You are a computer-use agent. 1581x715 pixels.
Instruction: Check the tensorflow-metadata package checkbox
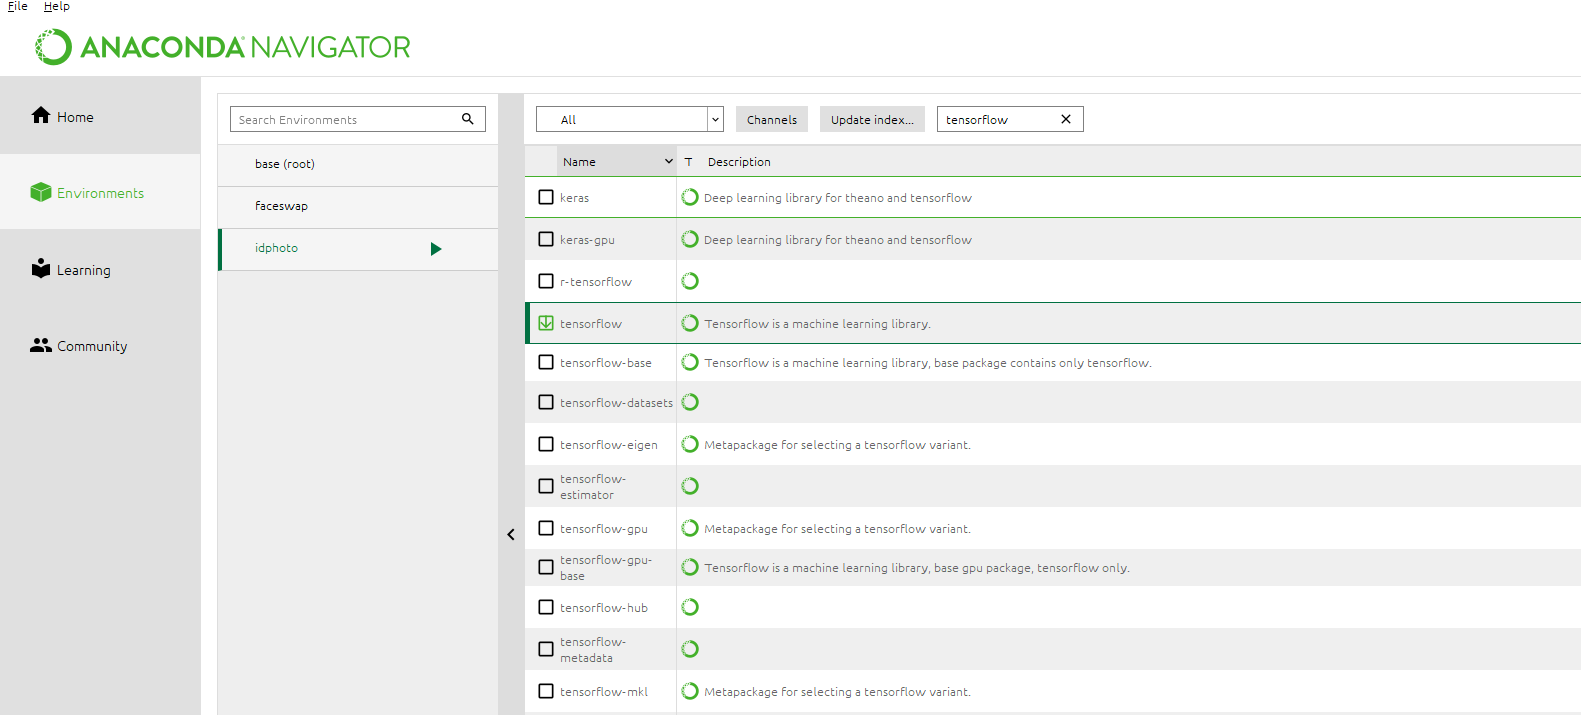[546, 649]
